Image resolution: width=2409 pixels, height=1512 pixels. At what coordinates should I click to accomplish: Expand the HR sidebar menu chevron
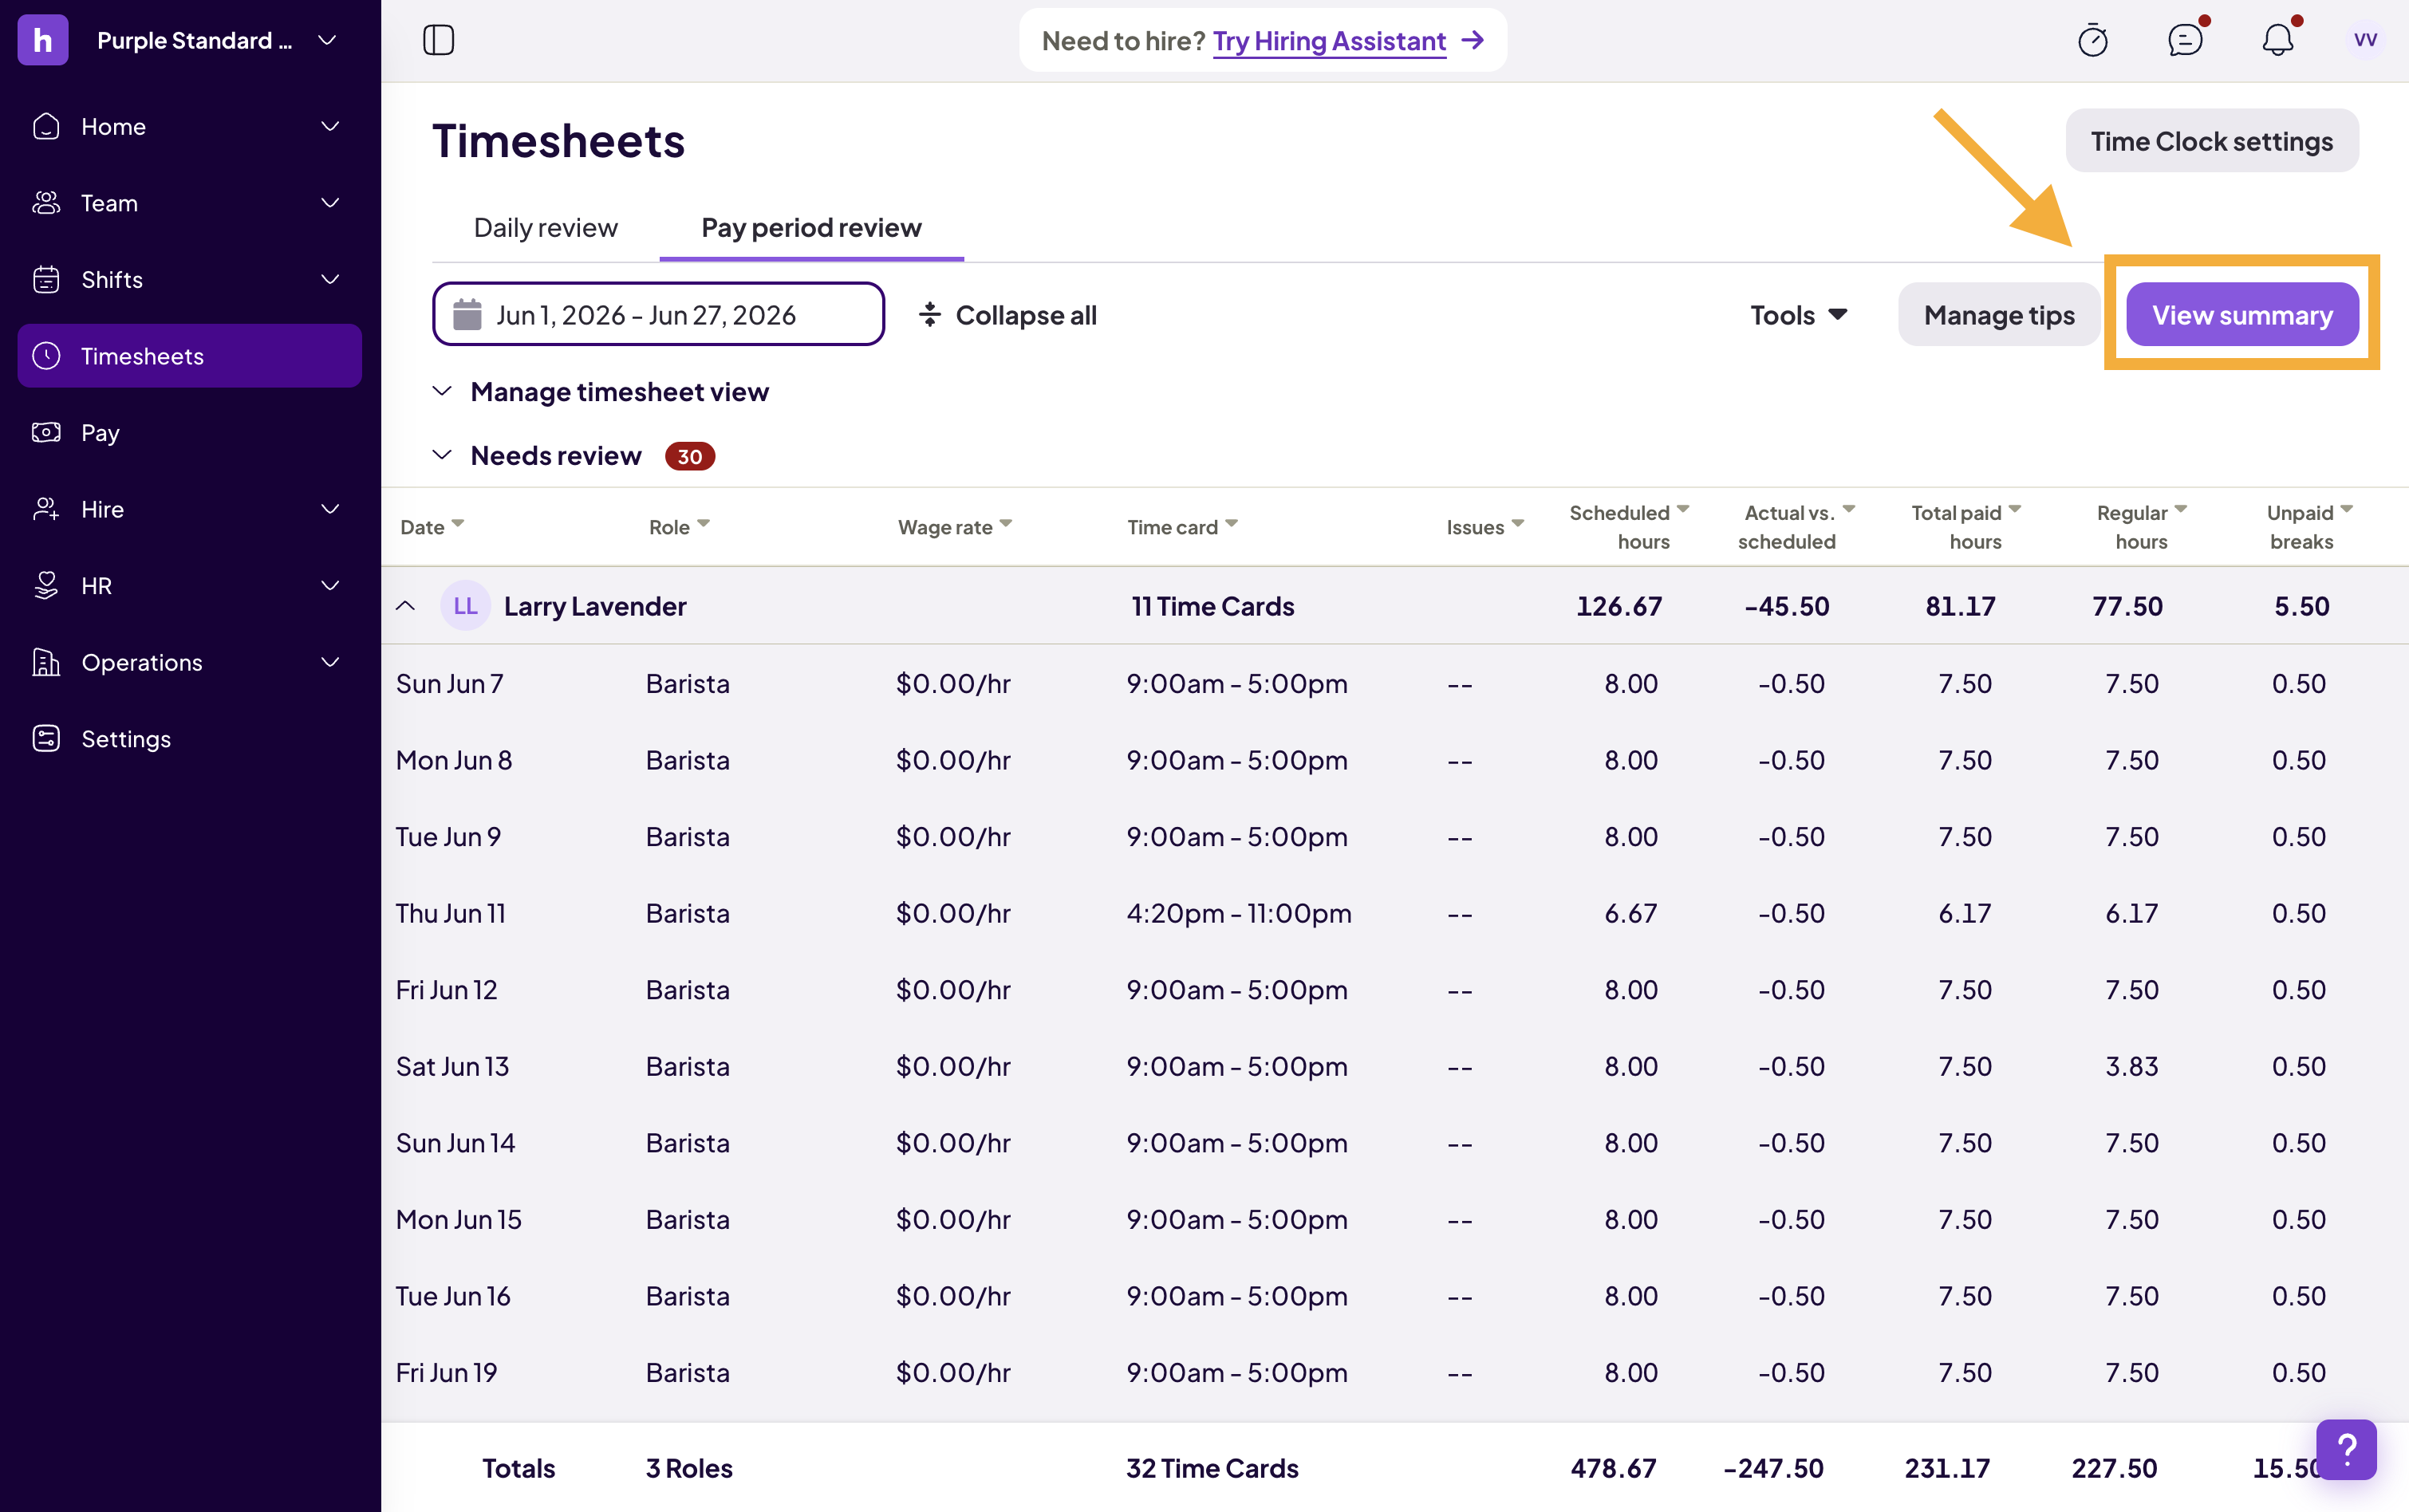[x=330, y=585]
